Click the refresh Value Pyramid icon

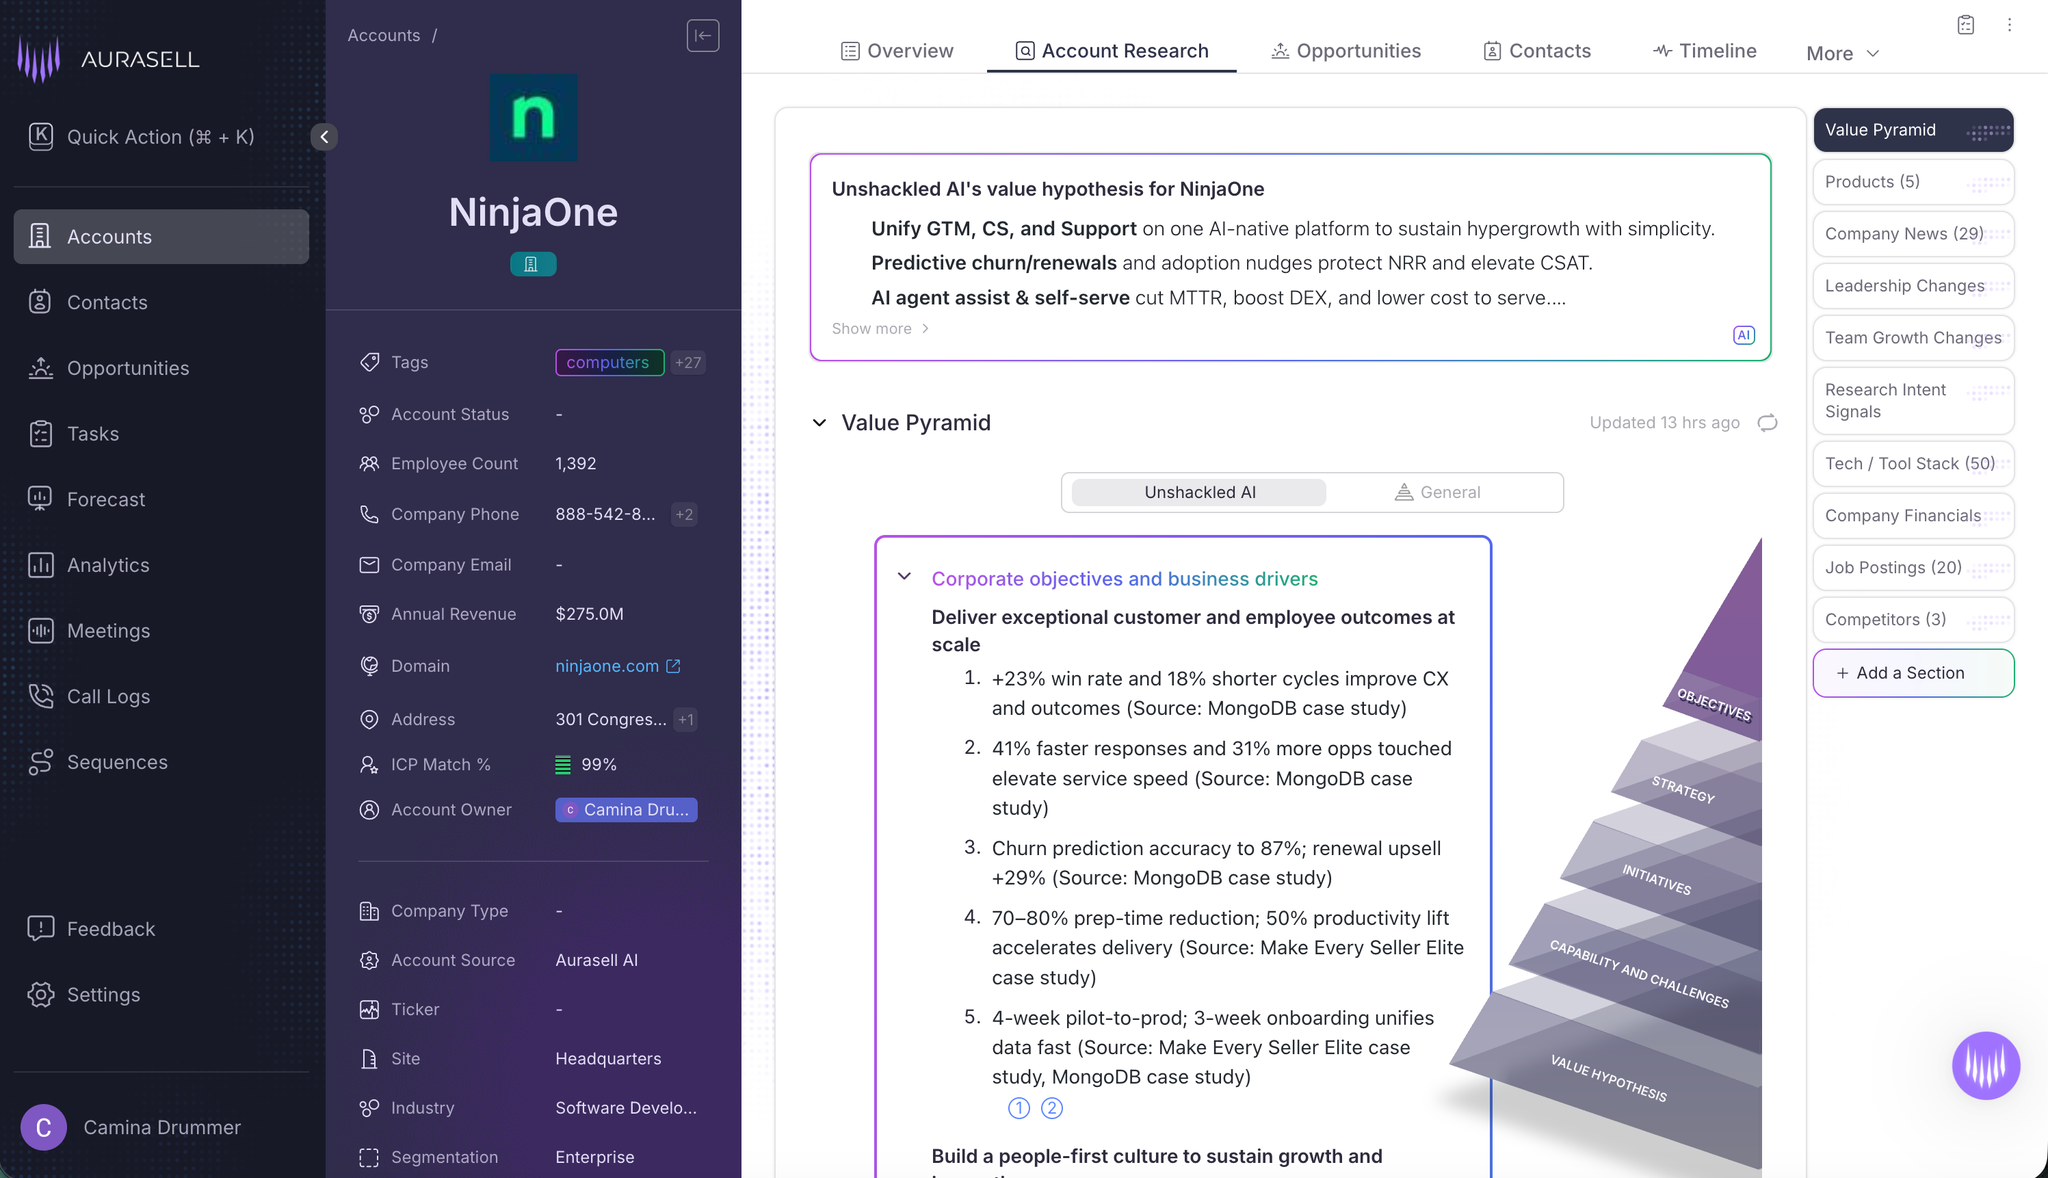(1767, 423)
